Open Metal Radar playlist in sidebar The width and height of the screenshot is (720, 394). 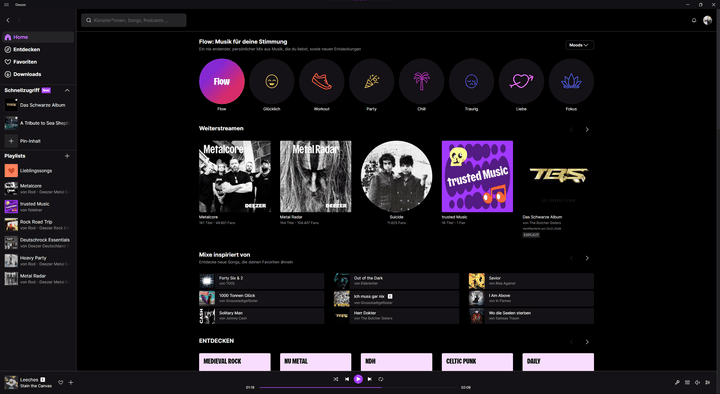coord(38,279)
